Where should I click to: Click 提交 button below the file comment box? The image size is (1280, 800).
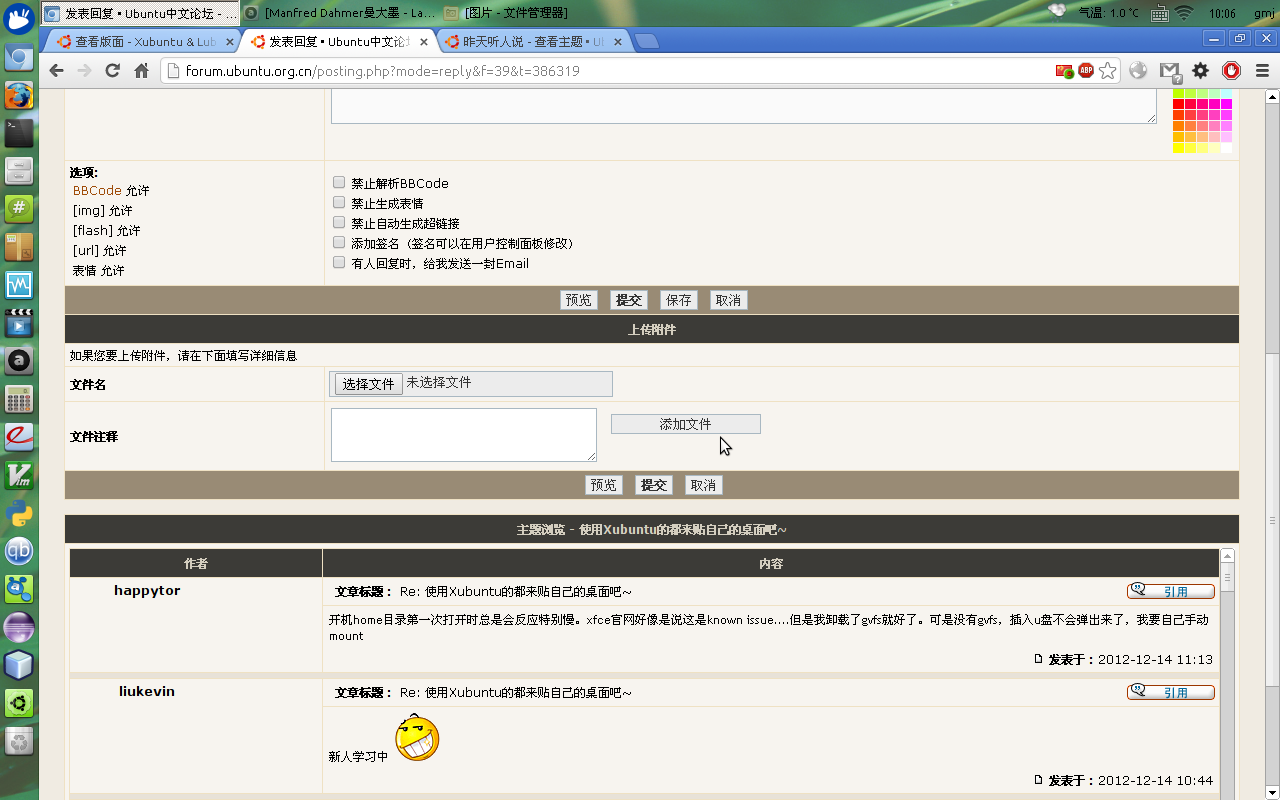coord(654,485)
